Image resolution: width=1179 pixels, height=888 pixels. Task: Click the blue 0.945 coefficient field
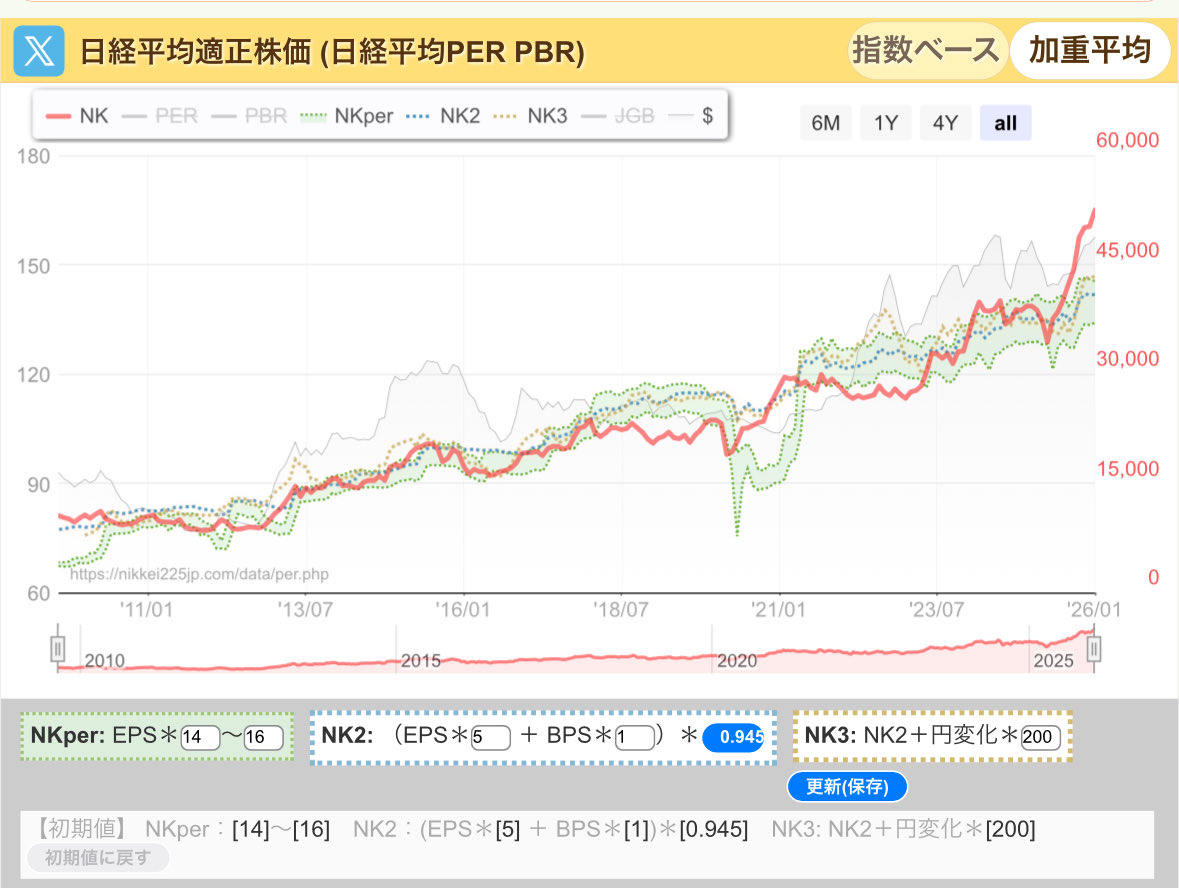click(x=733, y=737)
